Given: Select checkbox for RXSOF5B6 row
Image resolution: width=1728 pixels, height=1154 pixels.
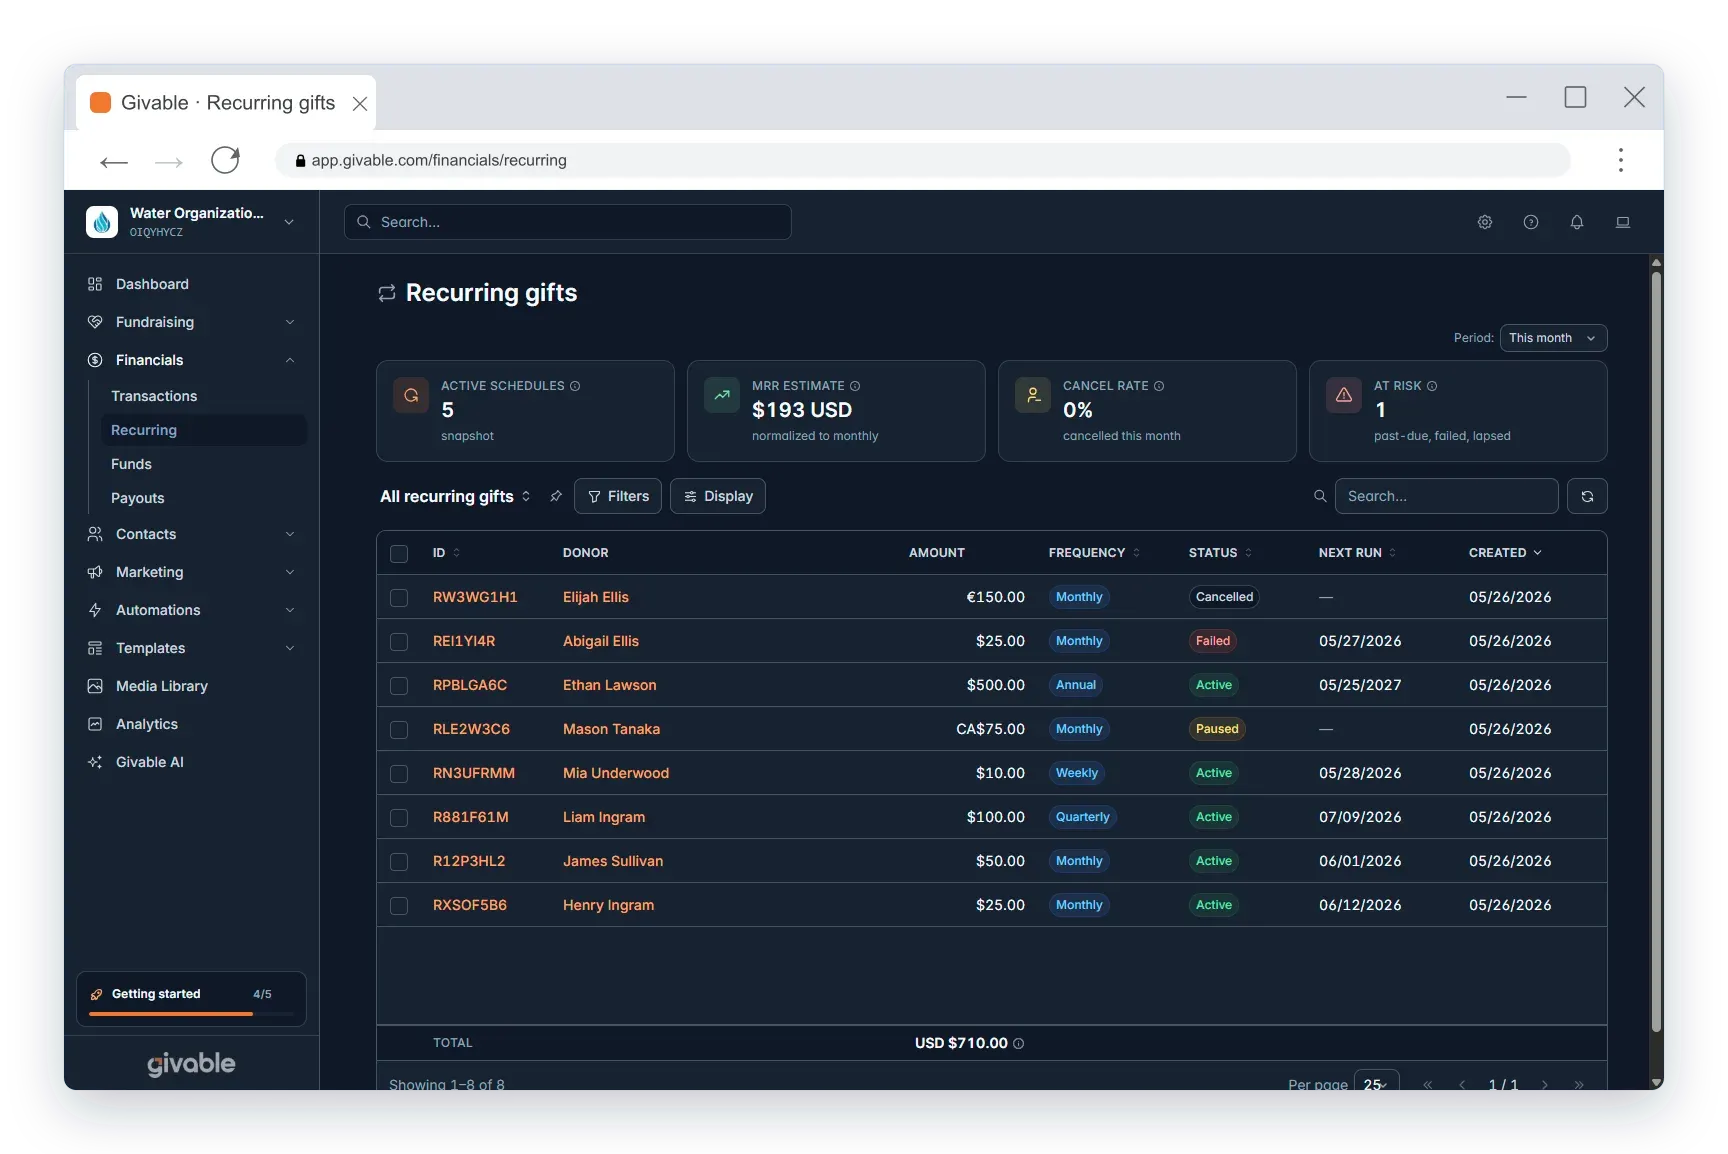Looking at the screenshot, I should click(399, 906).
